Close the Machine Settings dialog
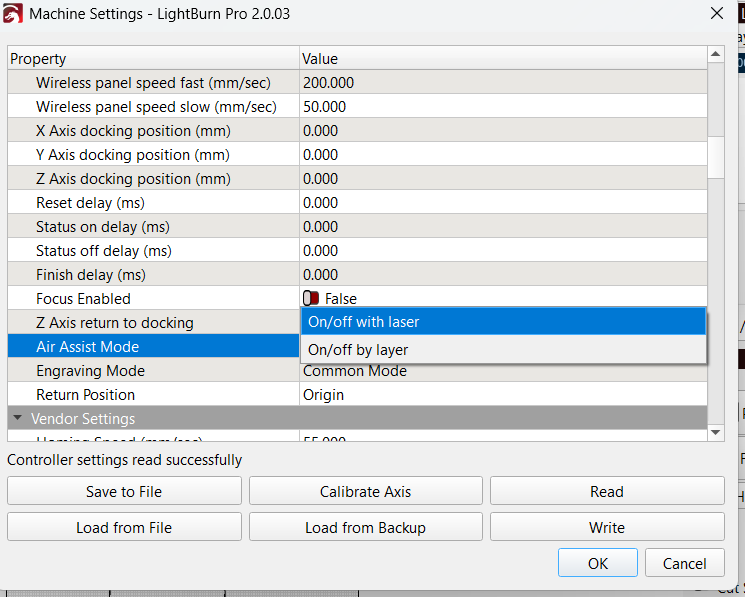745x597 pixels. pos(716,14)
